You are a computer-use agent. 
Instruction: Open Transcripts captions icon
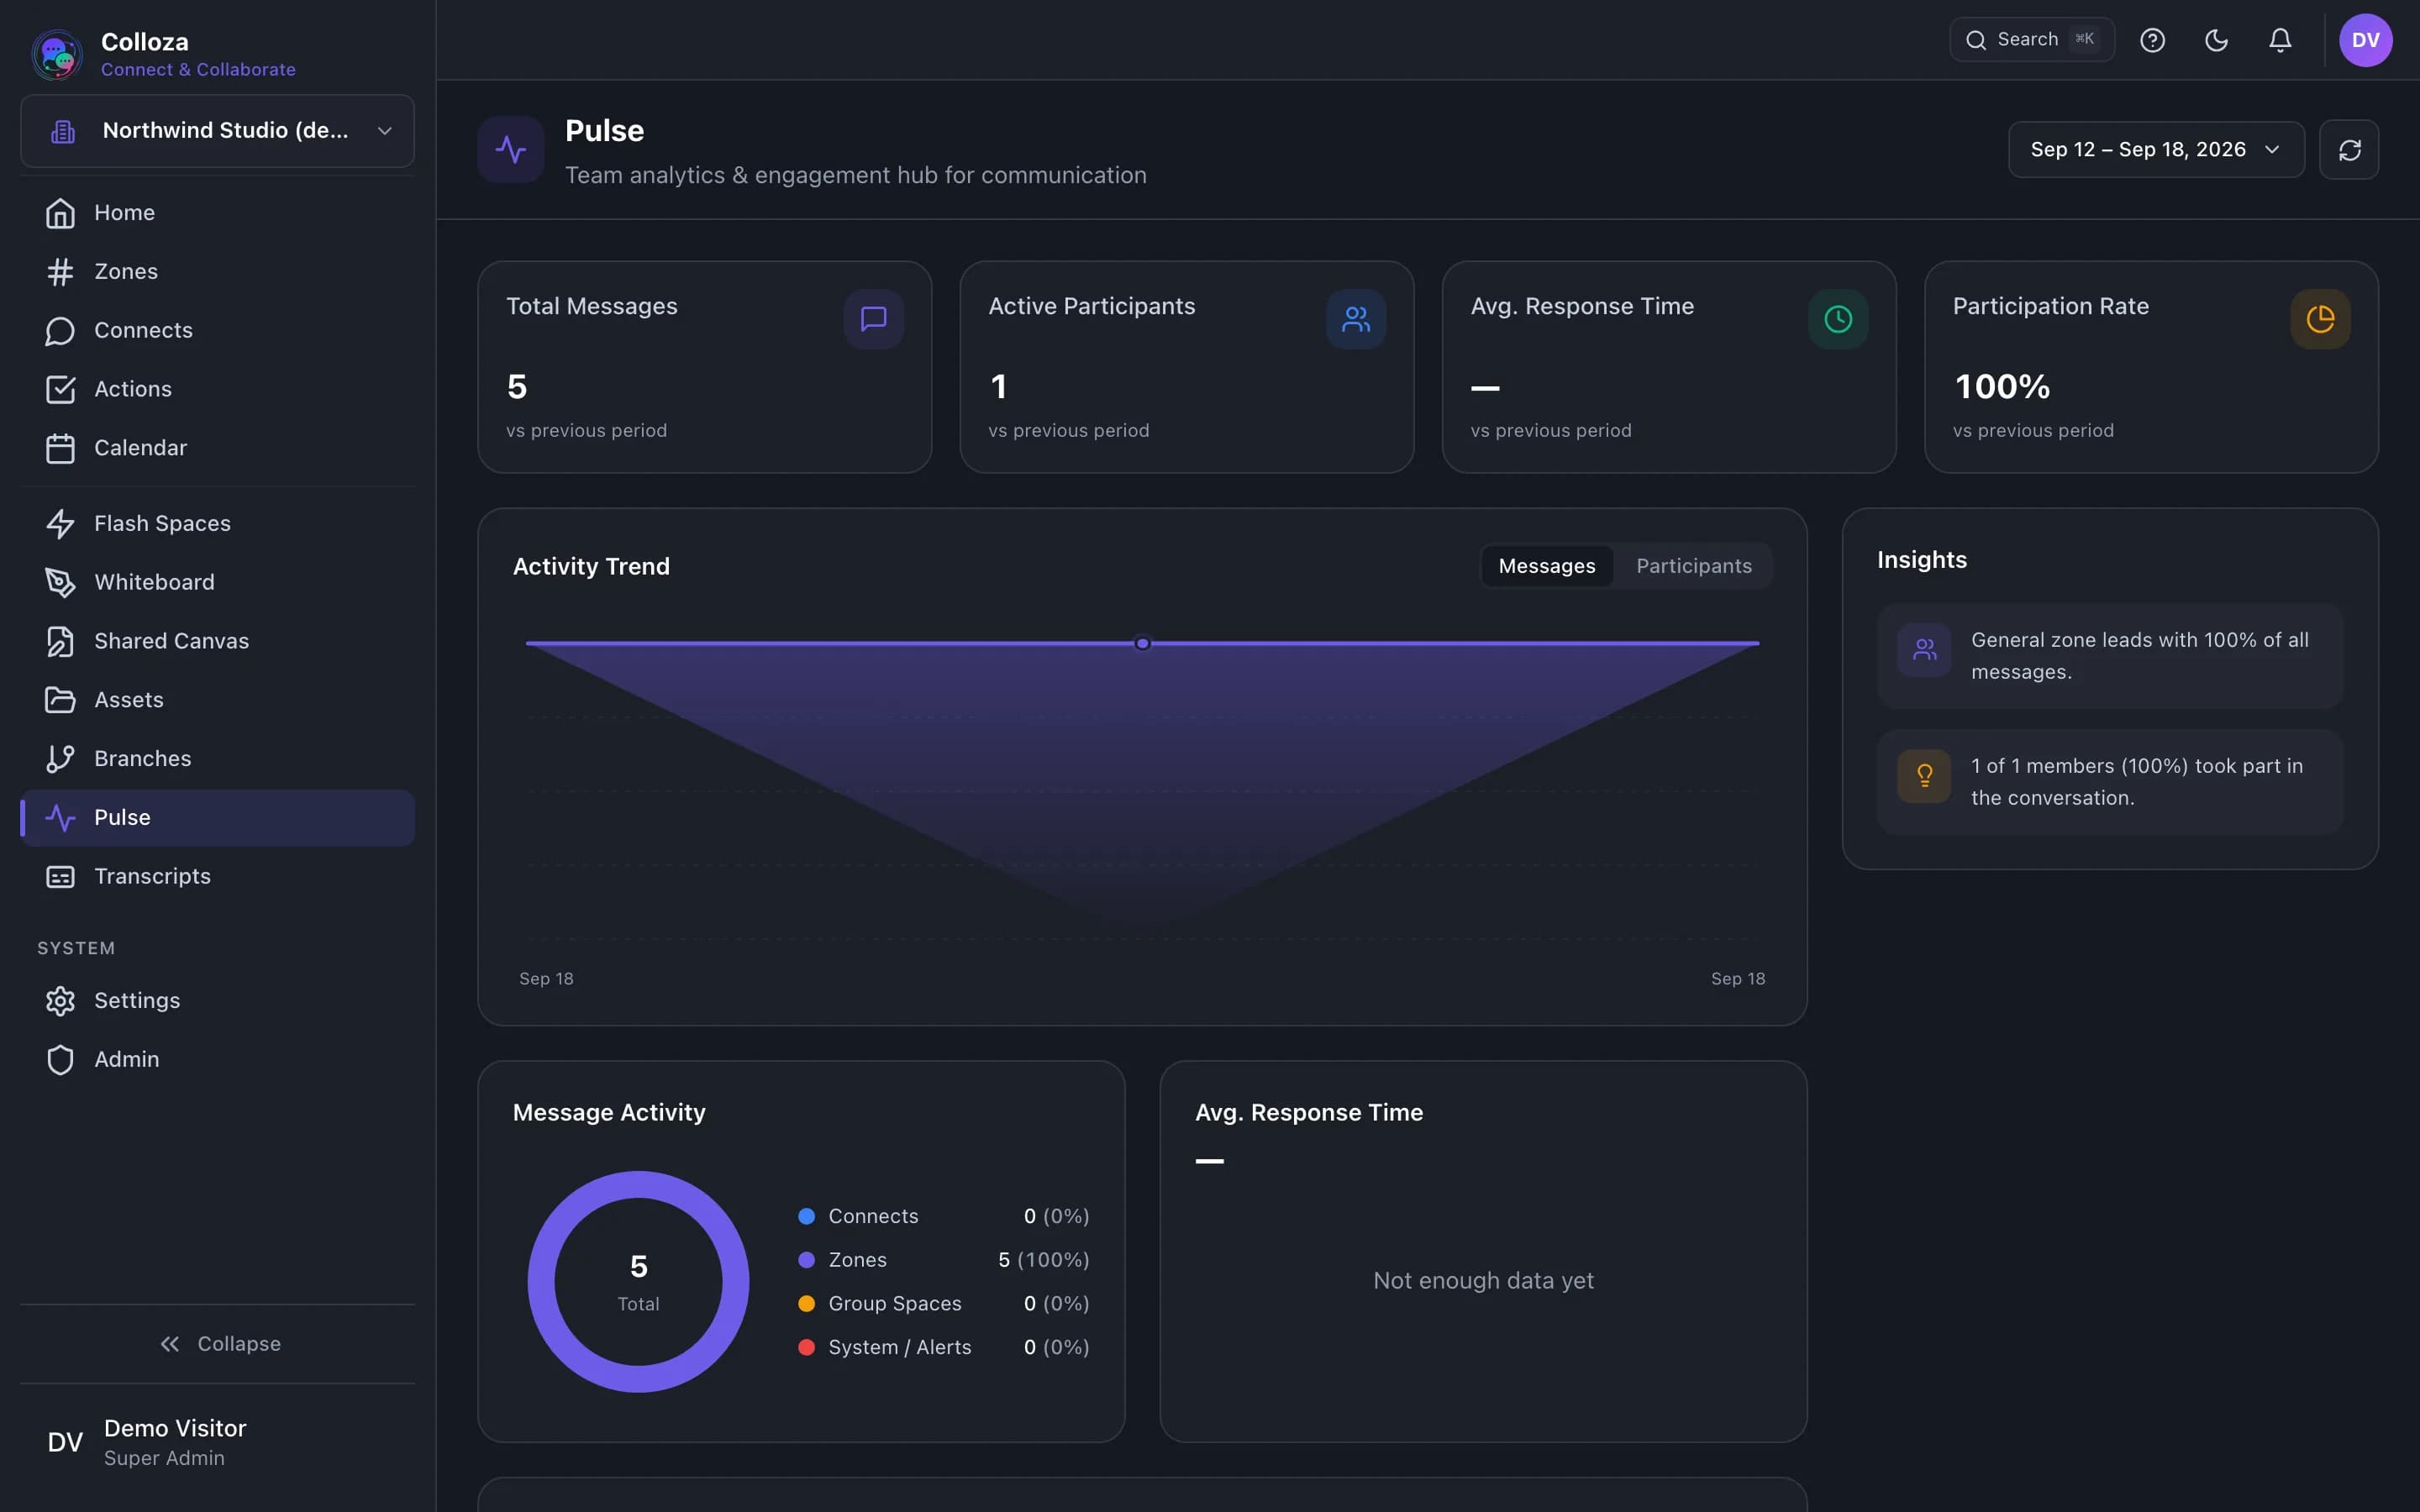[60, 877]
